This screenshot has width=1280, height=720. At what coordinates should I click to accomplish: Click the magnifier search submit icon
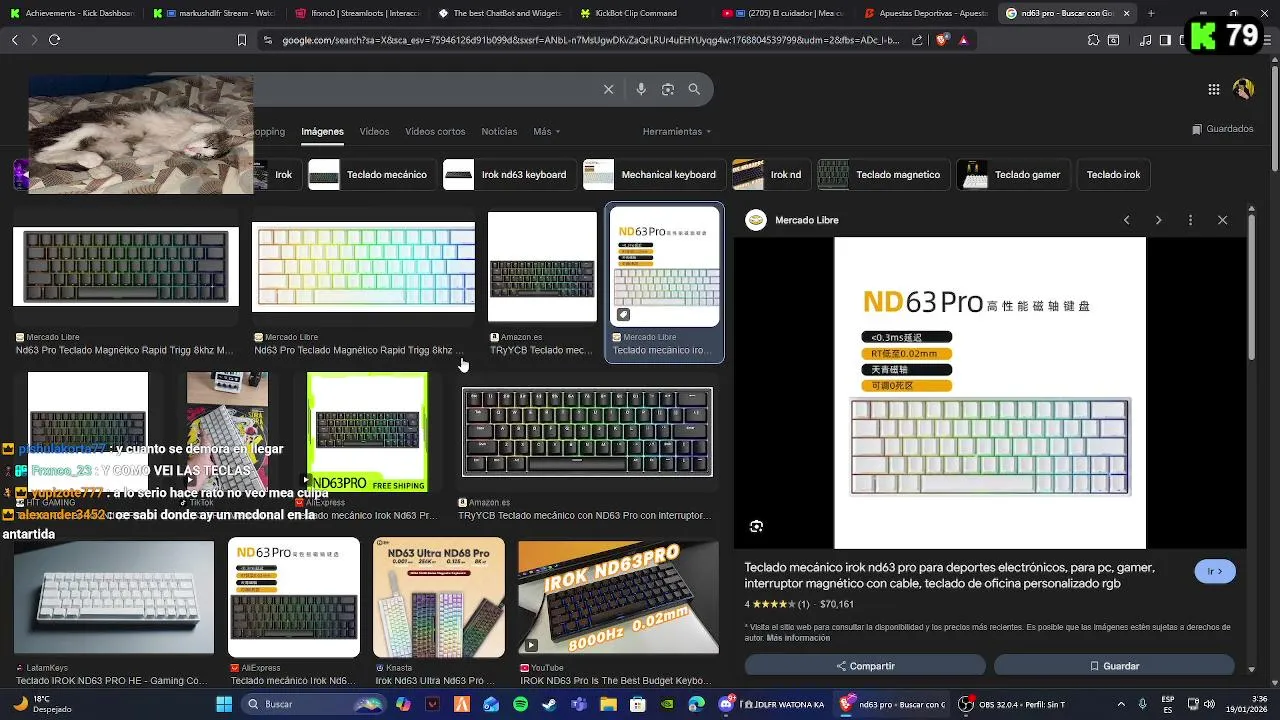[x=694, y=89]
